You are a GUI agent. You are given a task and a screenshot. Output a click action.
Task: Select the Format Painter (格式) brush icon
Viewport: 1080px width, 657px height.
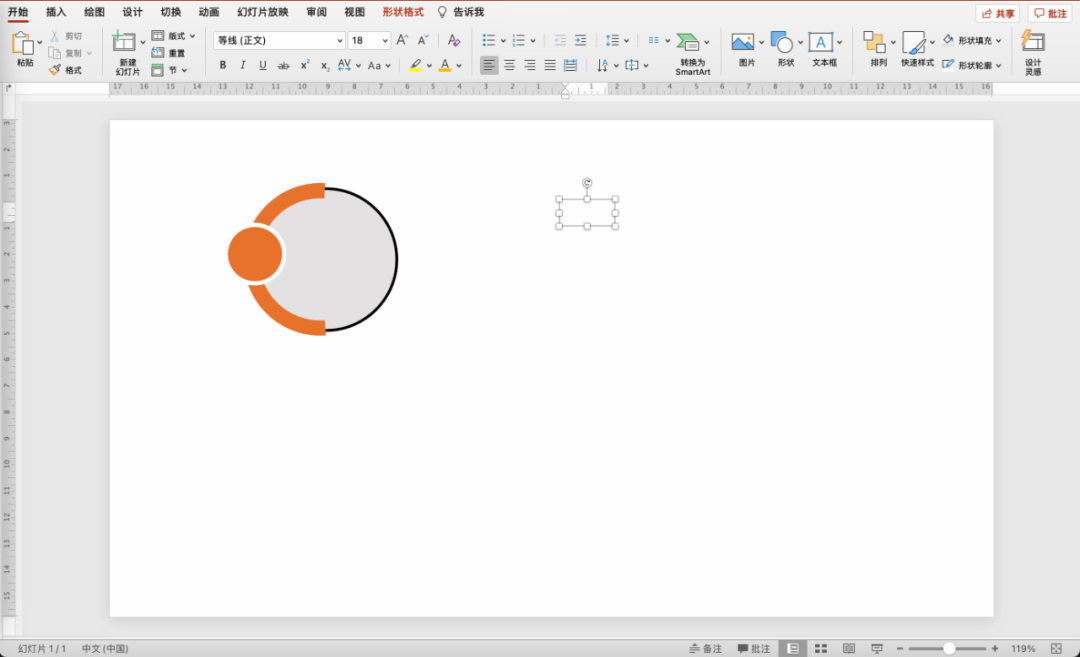(55, 70)
